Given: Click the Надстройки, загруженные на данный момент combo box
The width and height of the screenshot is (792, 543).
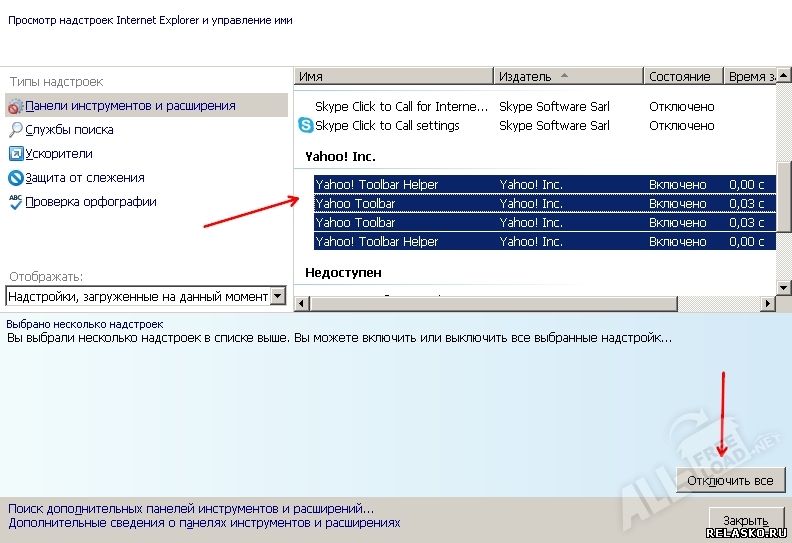Looking at the screenshot, I should (145, 296).
